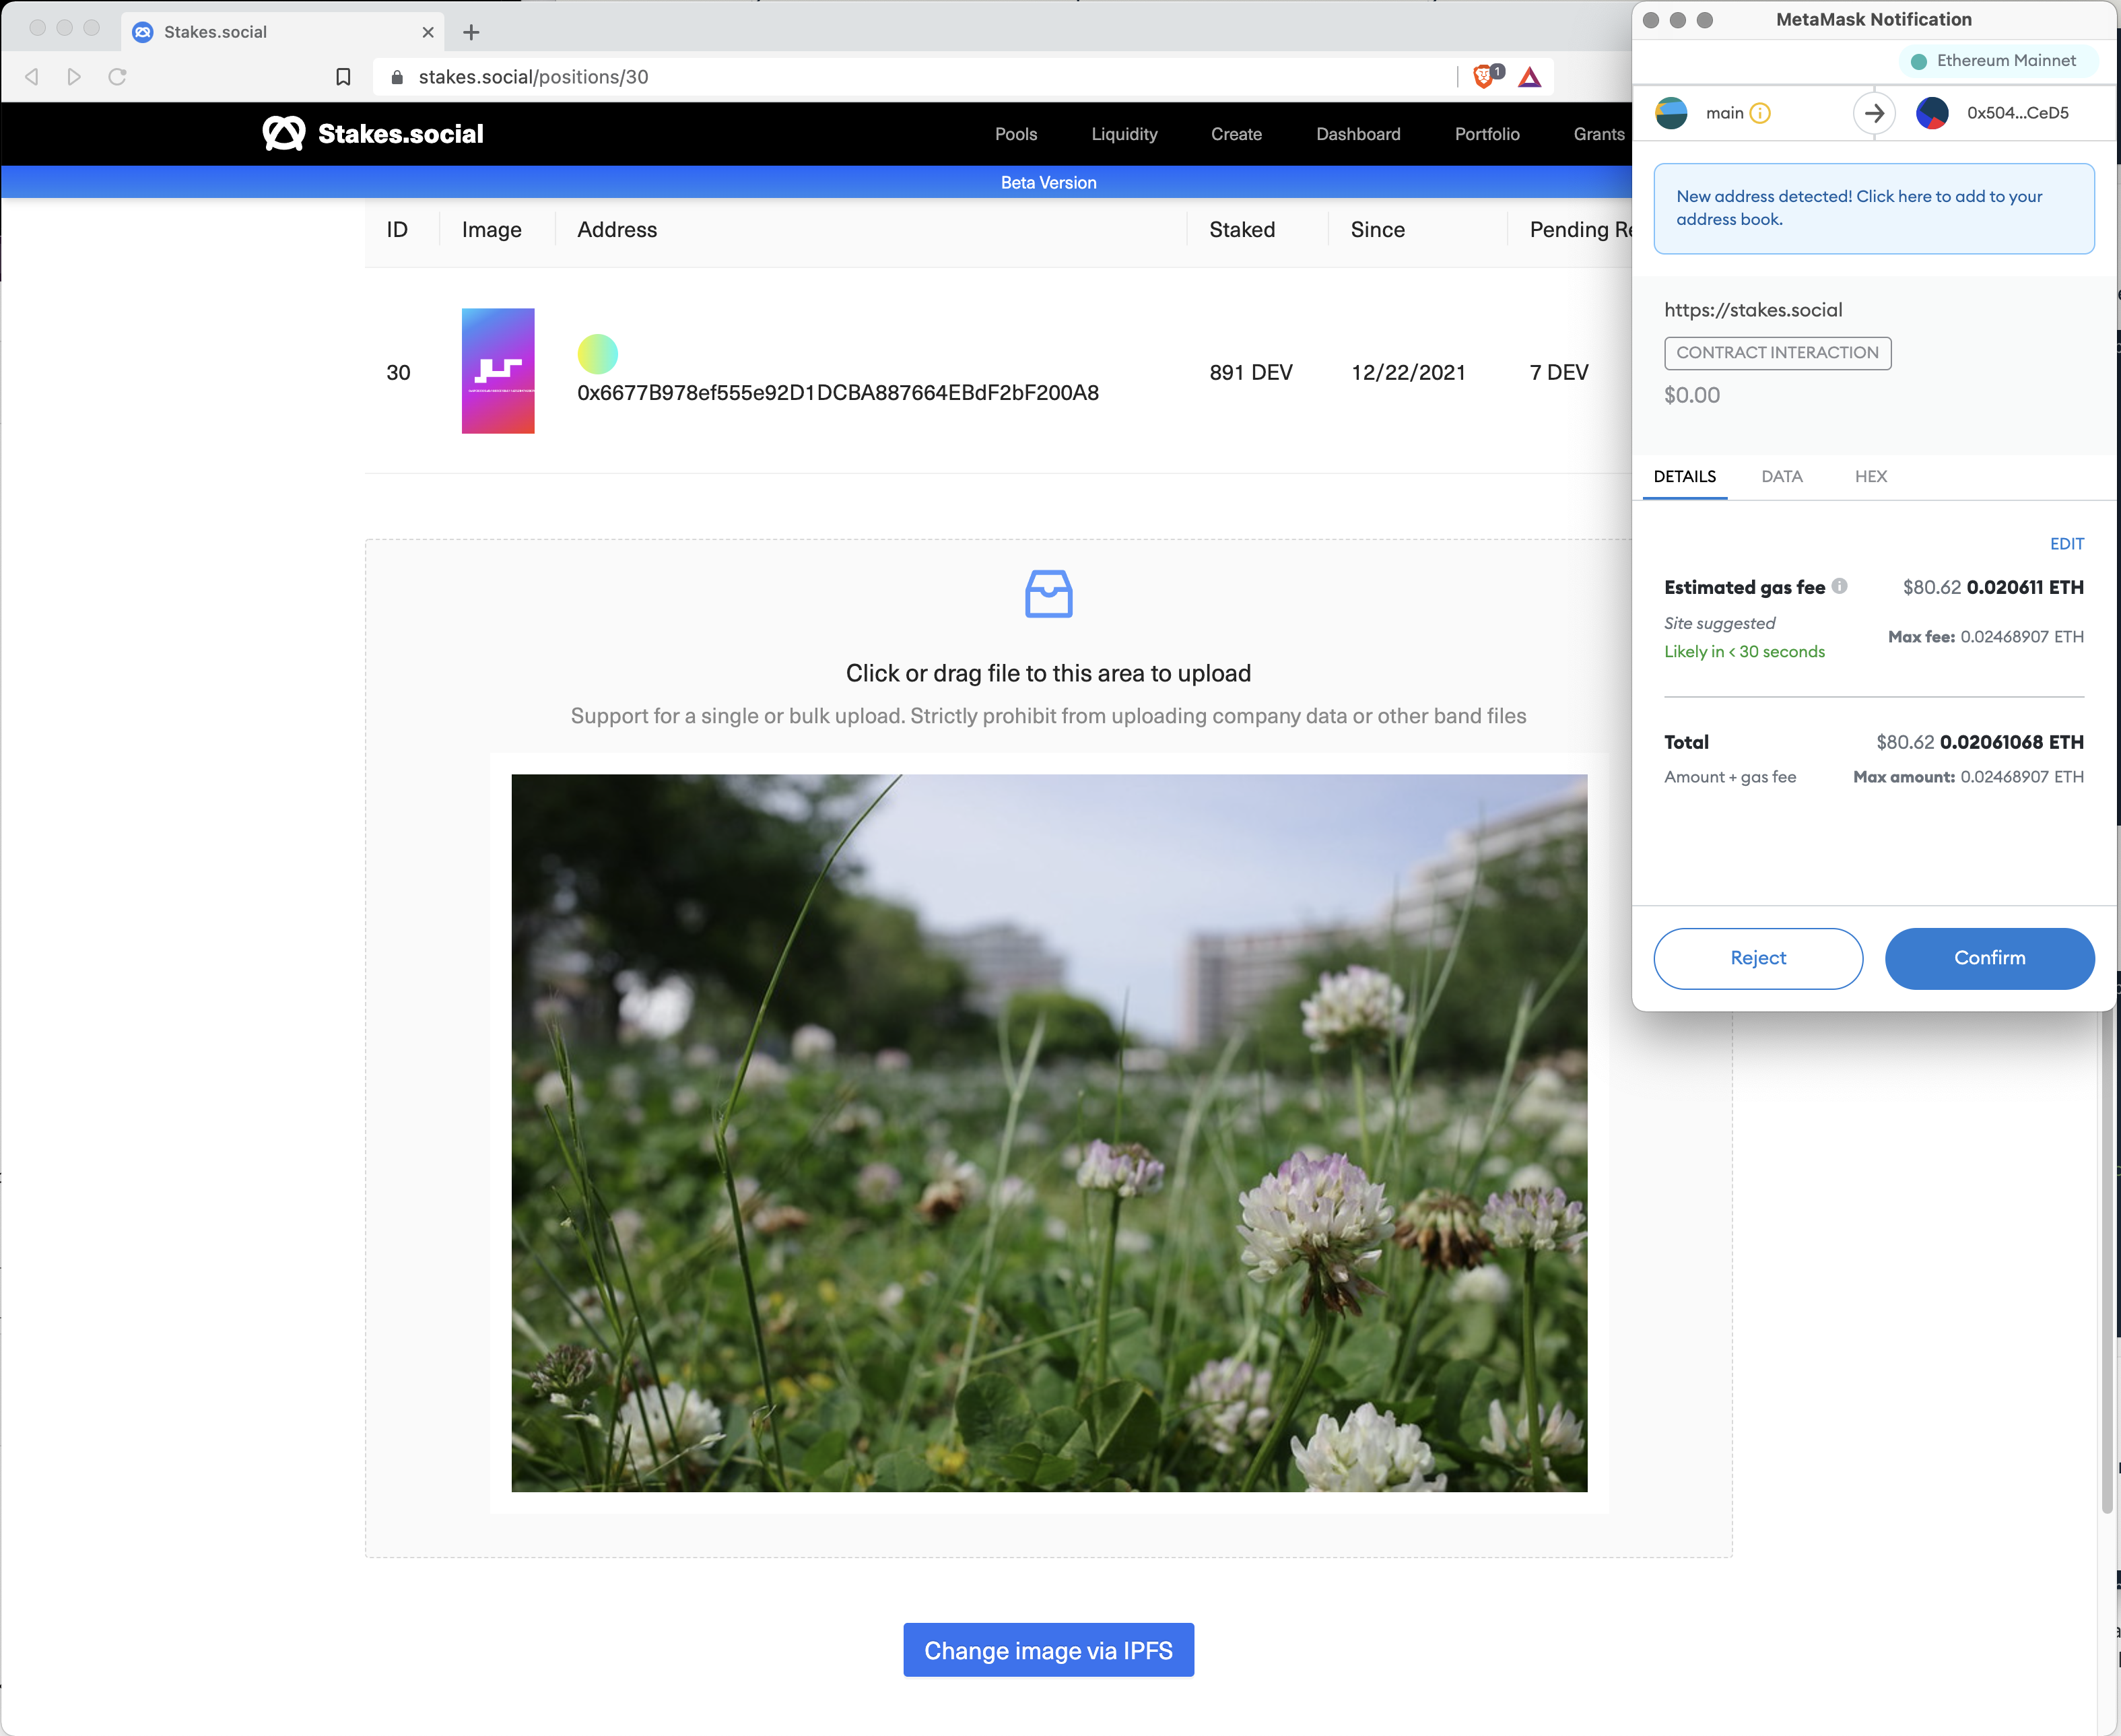Click the 12/22/2021 since date
The height and width of the screenshot is (1736, 2121).
[x=1408, y=372]
